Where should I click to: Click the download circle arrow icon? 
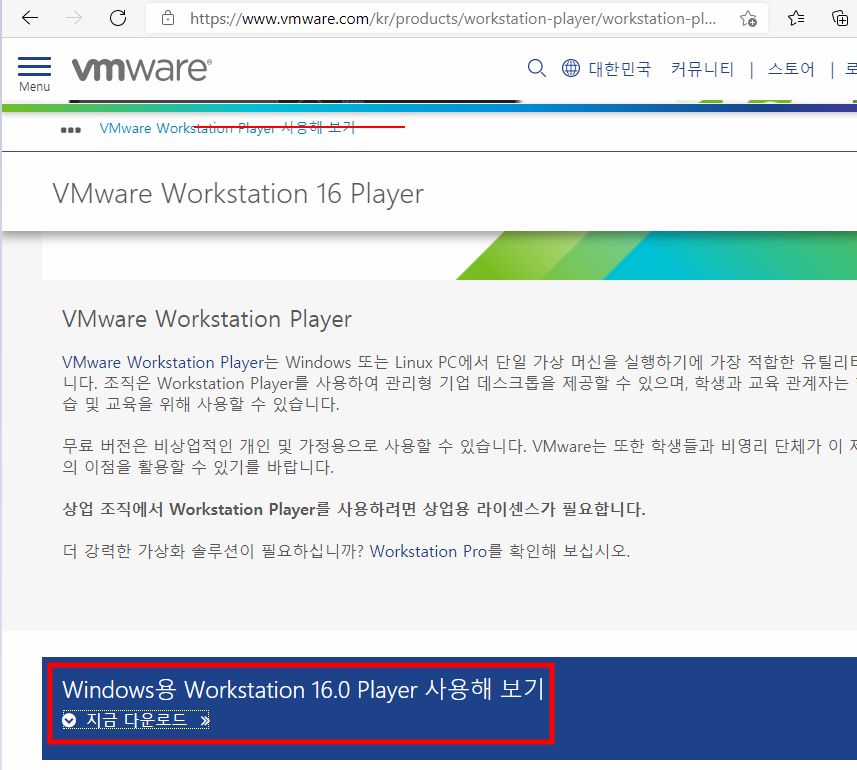click(69, 720)
